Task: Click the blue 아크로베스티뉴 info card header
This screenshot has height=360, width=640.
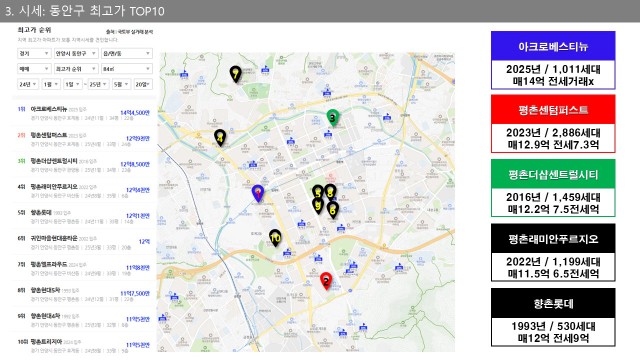Action: click(553, 46)
